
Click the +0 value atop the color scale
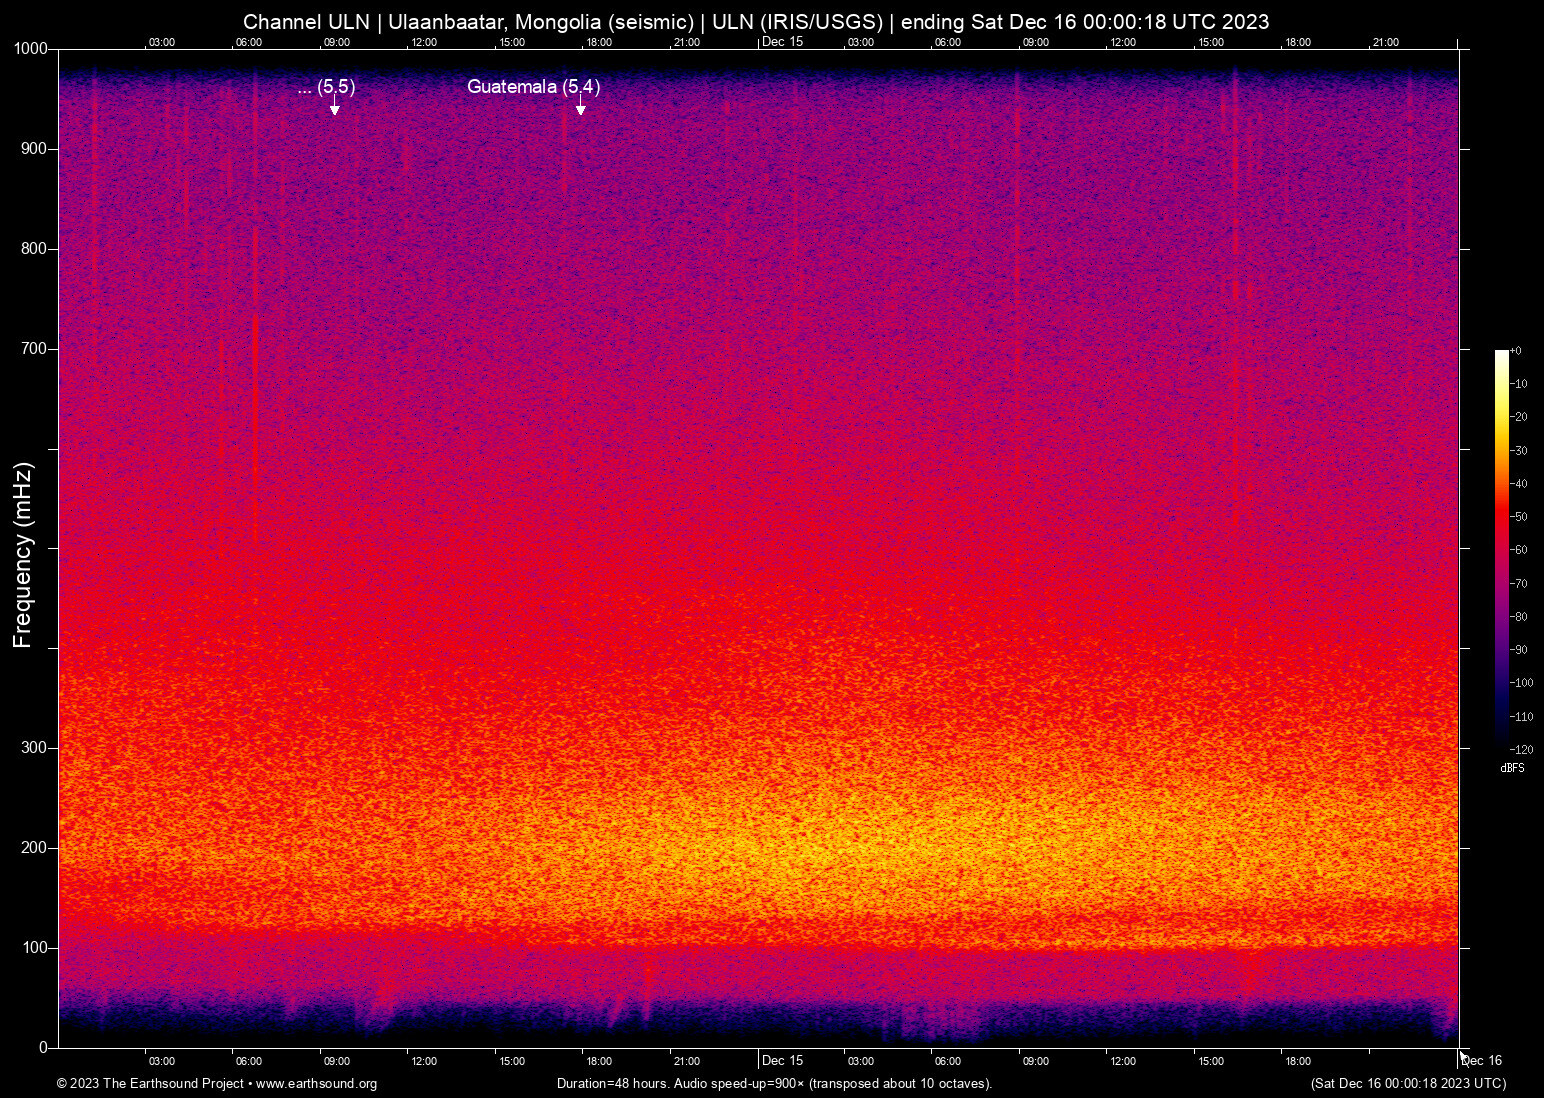coord(1516,351)
